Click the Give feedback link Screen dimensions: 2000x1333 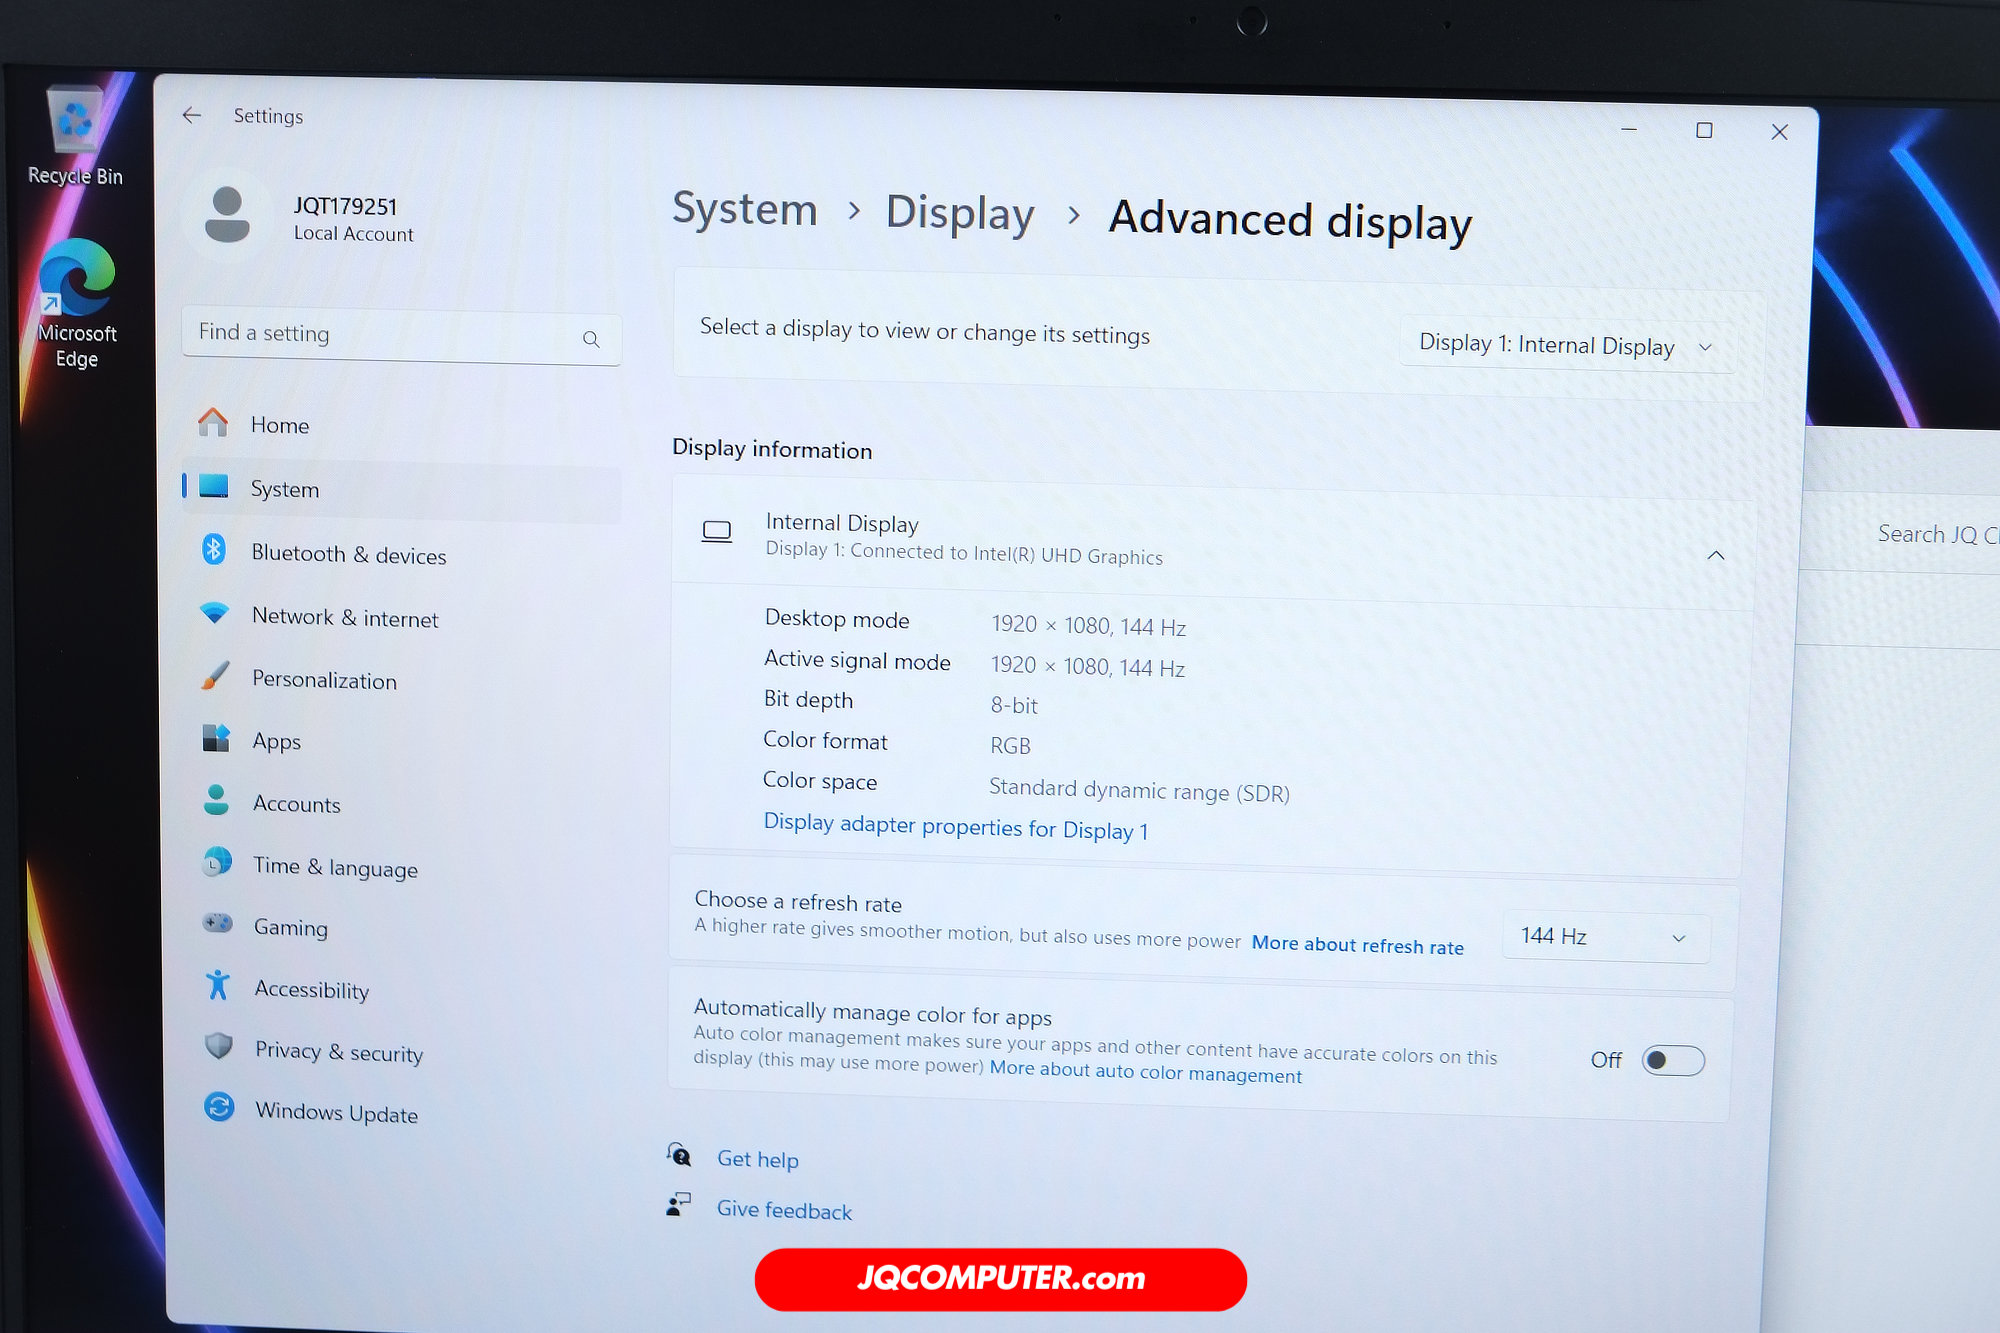pos(784,1210)
